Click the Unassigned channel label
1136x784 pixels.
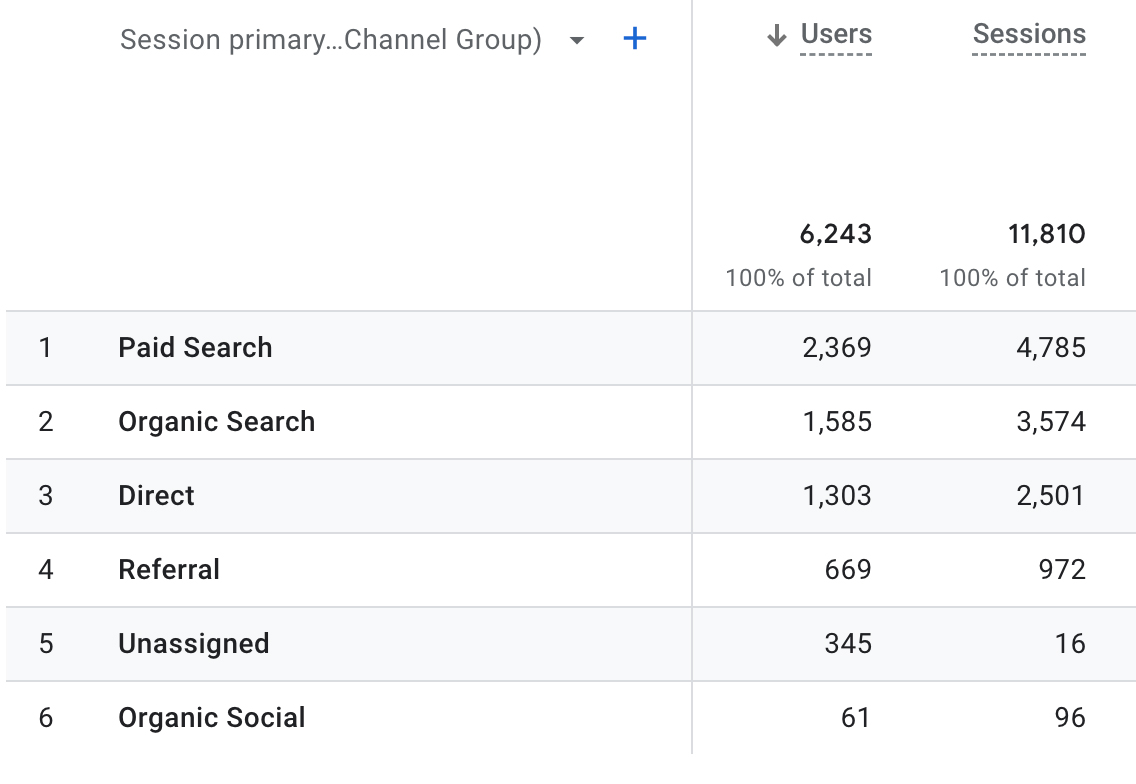193,643
